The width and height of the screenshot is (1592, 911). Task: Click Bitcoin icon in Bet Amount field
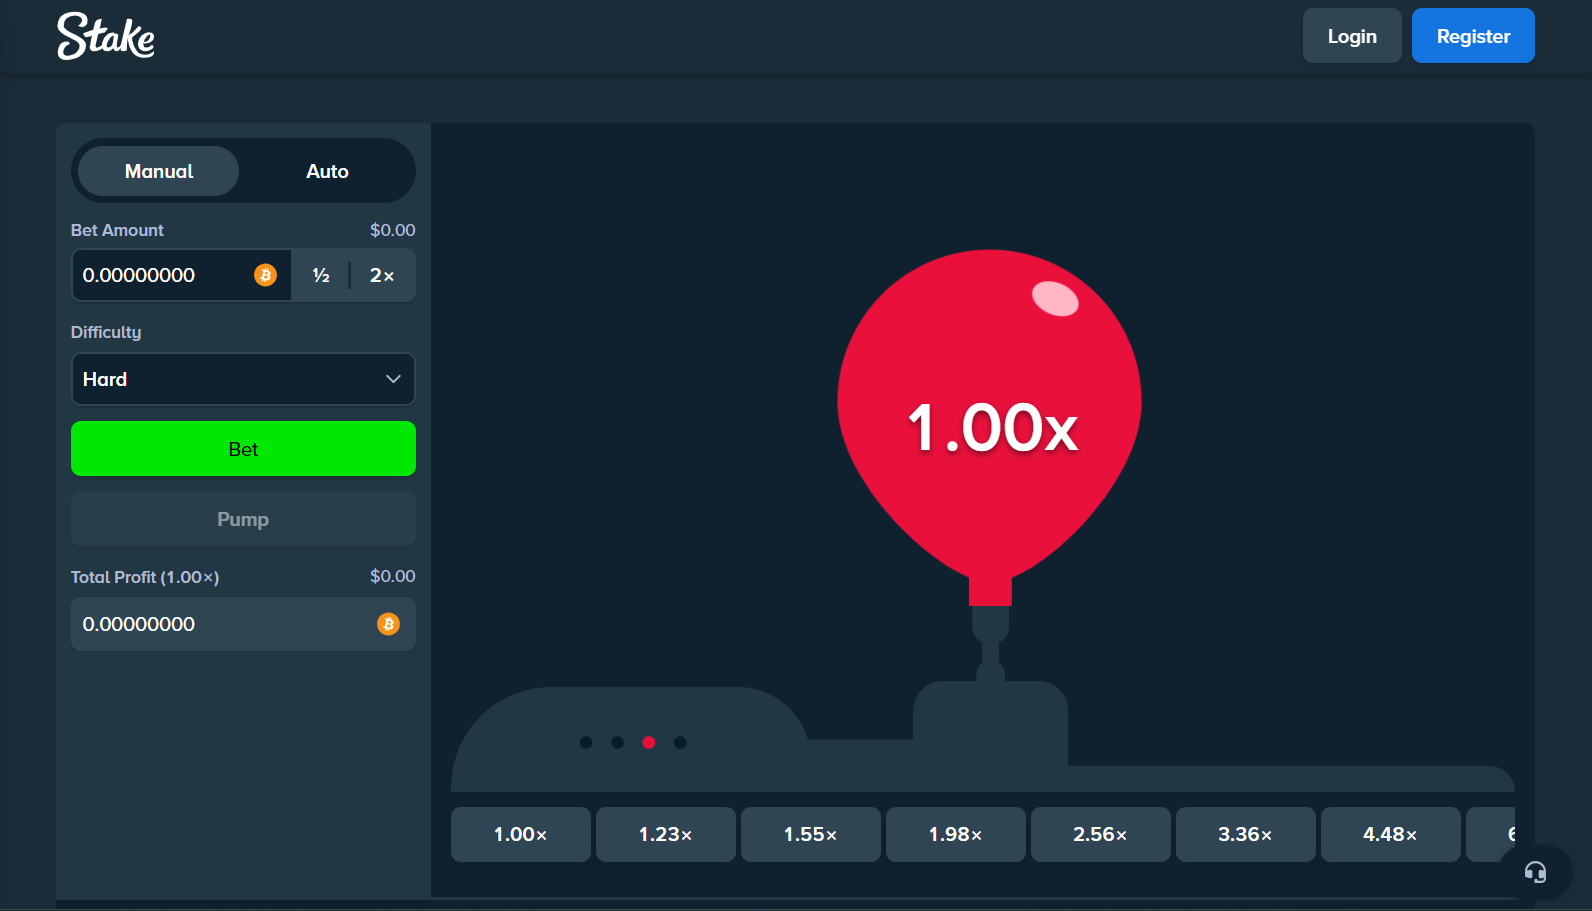pos(265,275)
